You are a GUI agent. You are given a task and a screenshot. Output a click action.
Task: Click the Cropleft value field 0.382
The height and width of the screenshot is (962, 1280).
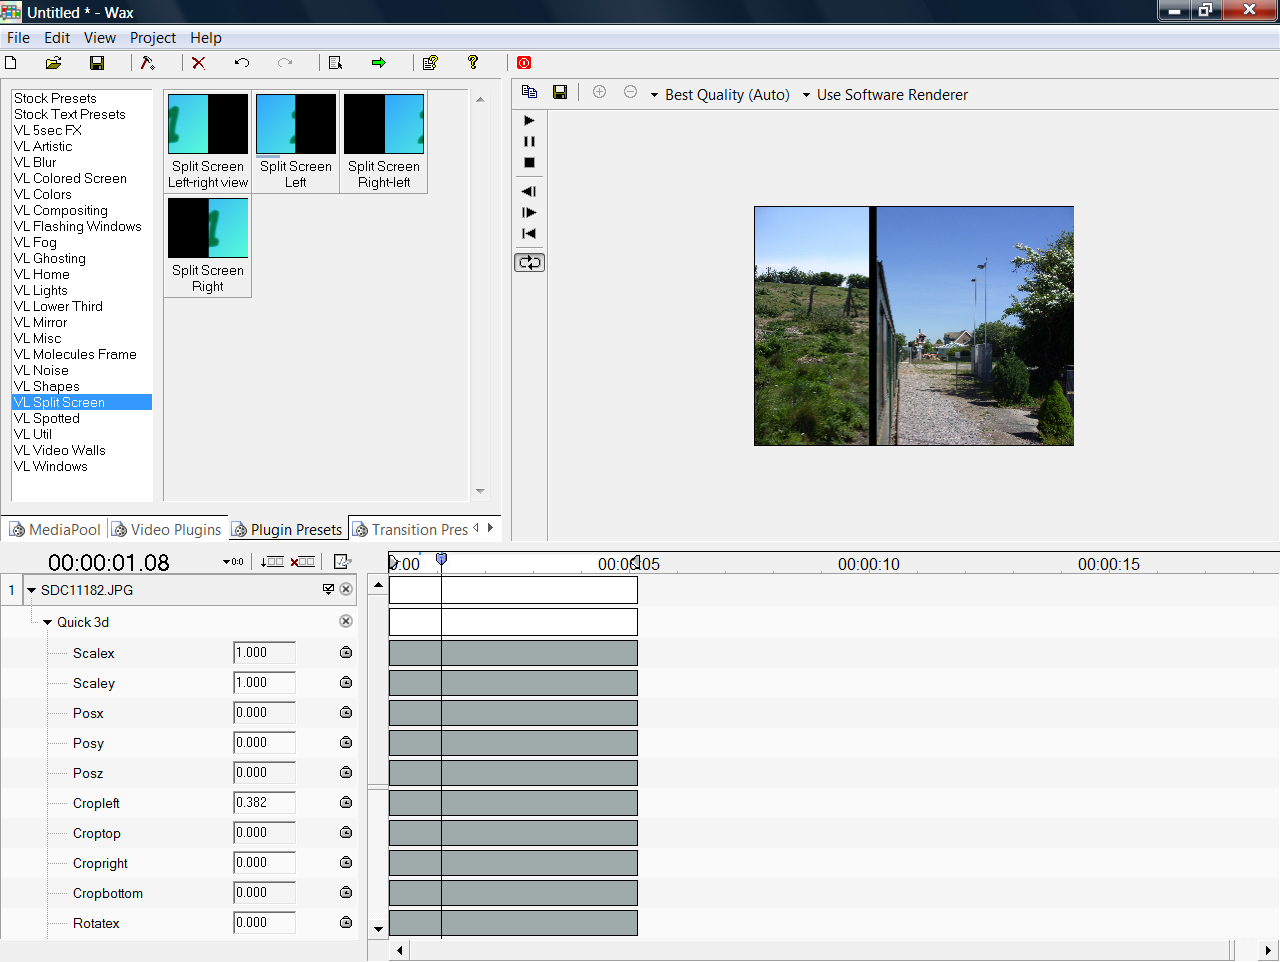tap(264, 803)
